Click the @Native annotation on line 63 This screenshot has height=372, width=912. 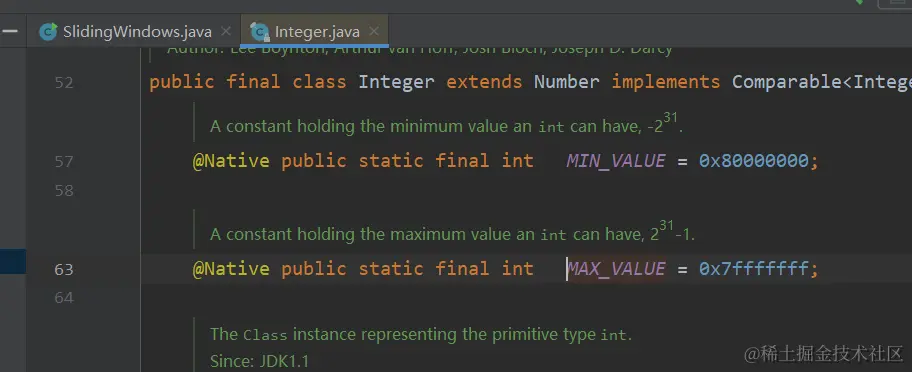[231, 269]
